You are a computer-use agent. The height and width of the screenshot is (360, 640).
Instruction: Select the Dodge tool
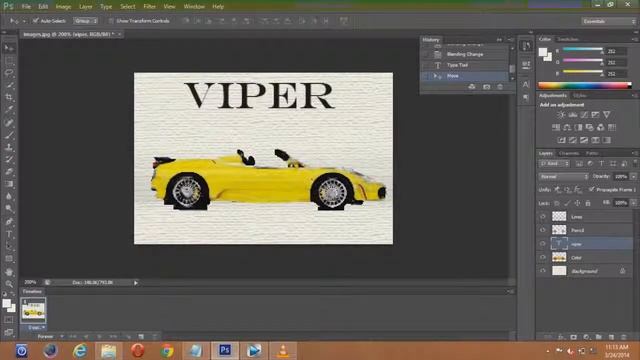[9, 209]
